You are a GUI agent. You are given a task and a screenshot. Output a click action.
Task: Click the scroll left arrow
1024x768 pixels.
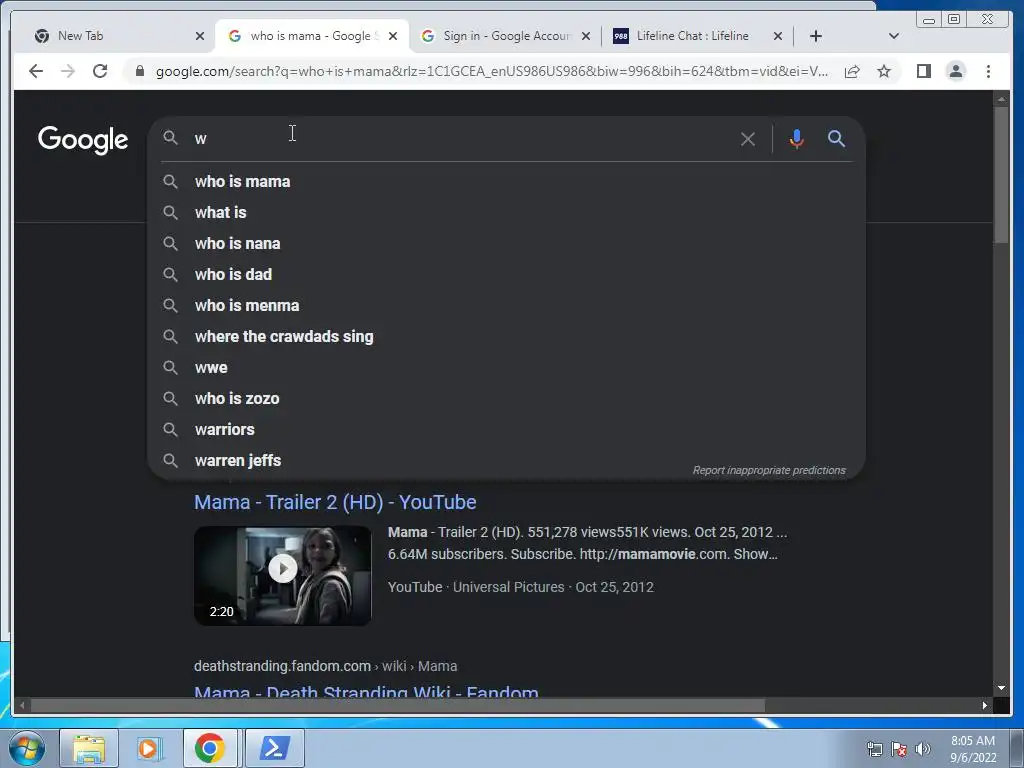coord(22,705)
